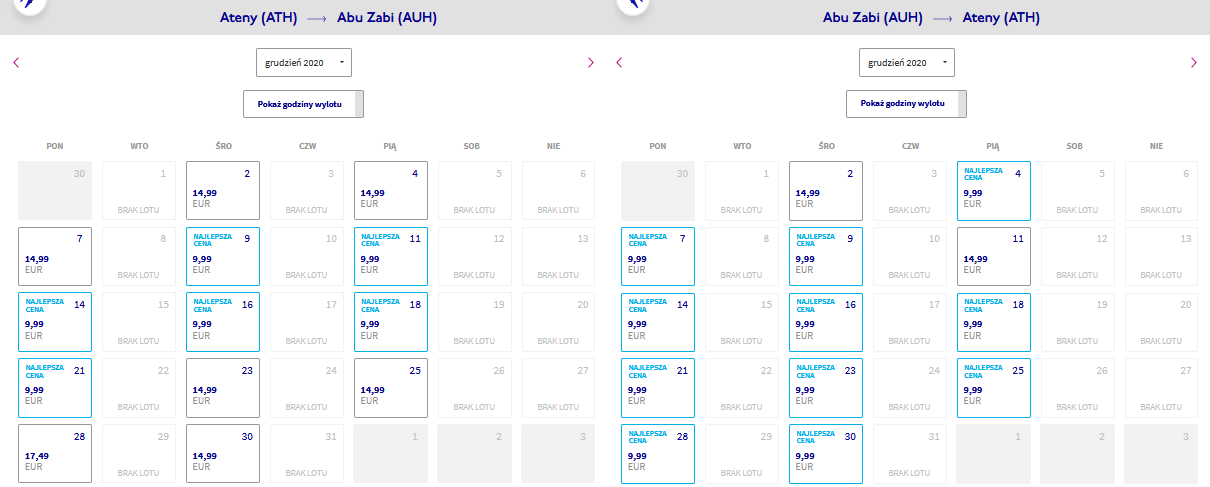This screenshot has height=487, width=1210.
Task: Go to previous month on Abu Zabi–Ateny calendar
Action: point(619,62)
